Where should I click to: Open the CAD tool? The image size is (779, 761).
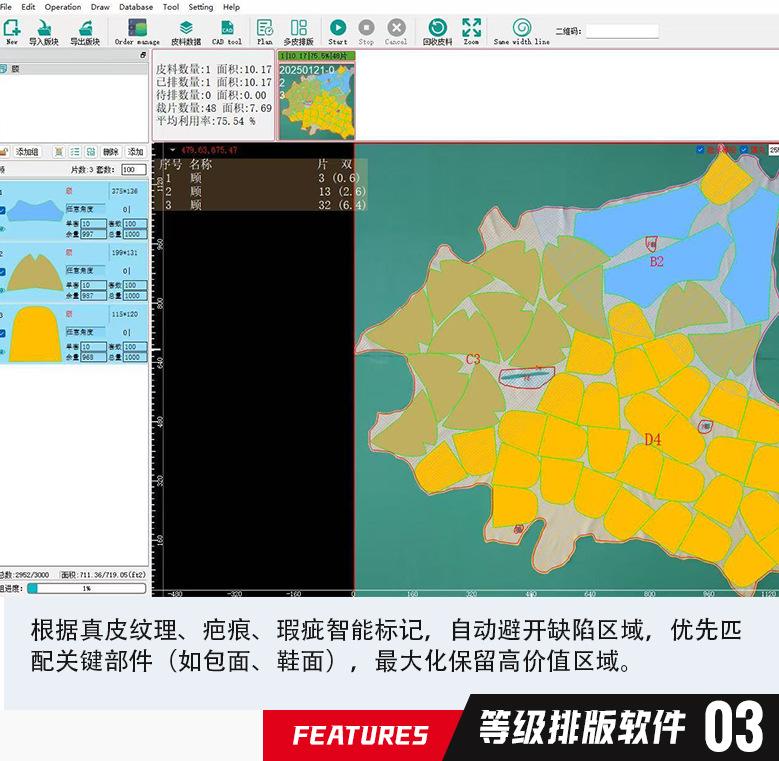227,29
